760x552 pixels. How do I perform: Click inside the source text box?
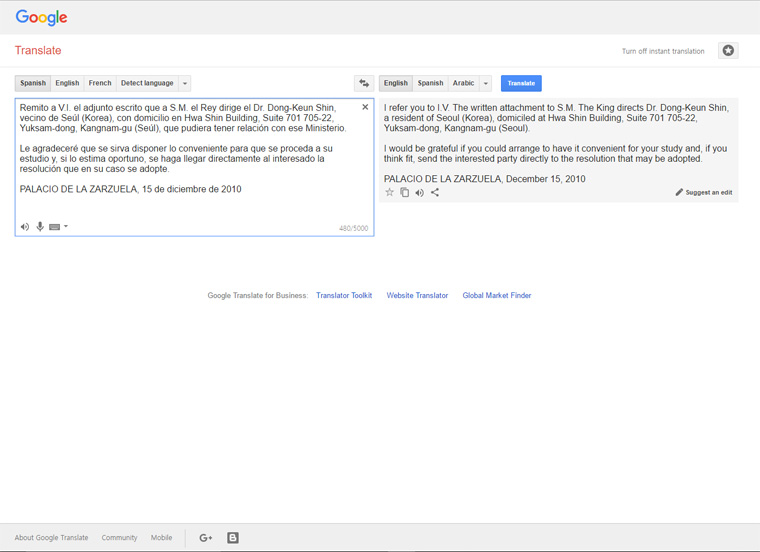pos(194,167)
